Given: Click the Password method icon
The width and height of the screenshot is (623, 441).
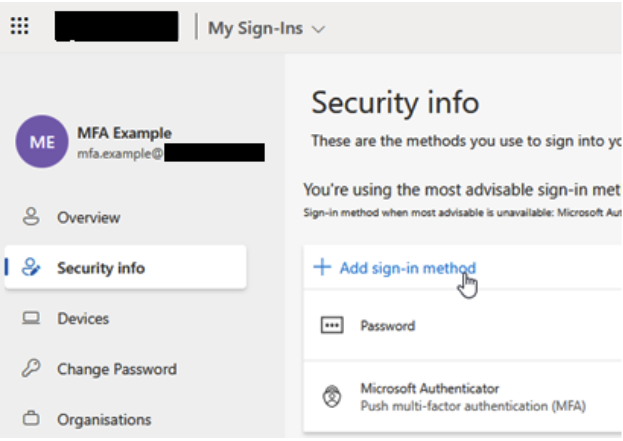Looking at the screenshot, I should 331,326.
